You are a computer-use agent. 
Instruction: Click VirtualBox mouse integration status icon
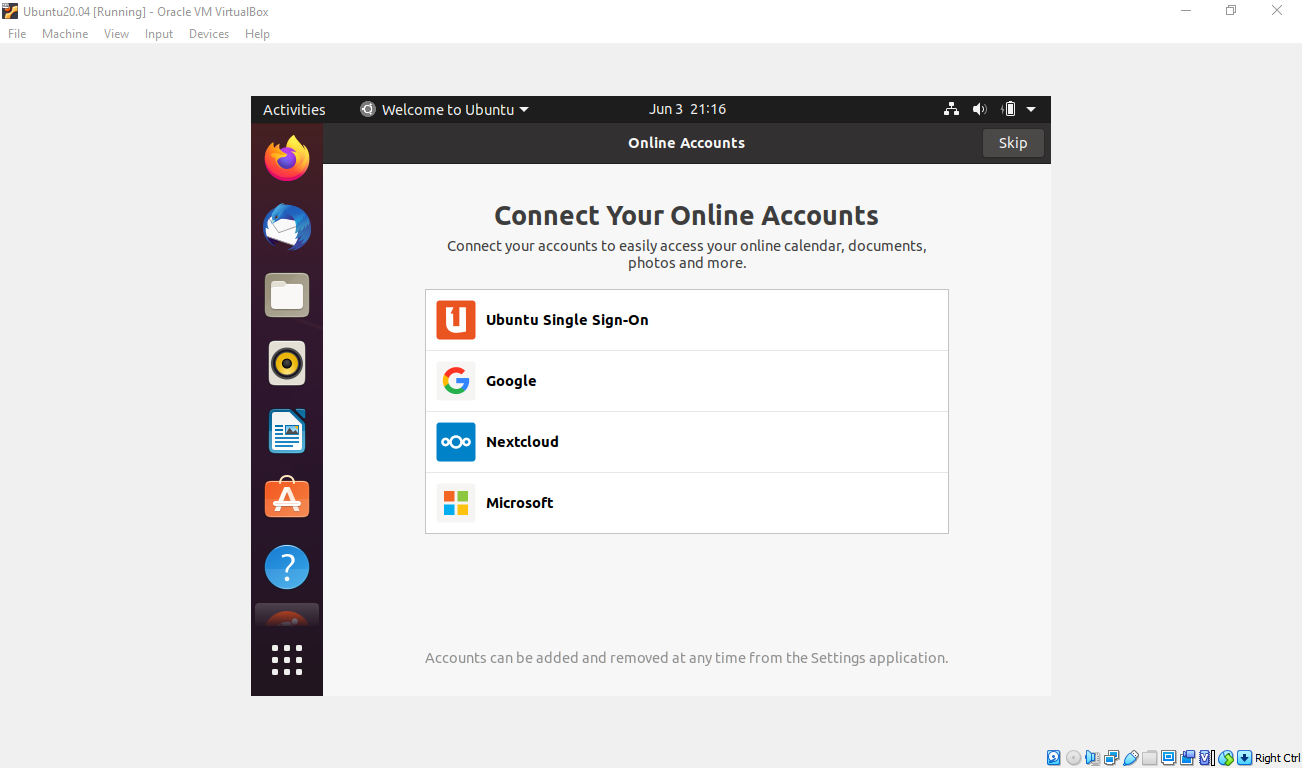[x=1226, y=758]
